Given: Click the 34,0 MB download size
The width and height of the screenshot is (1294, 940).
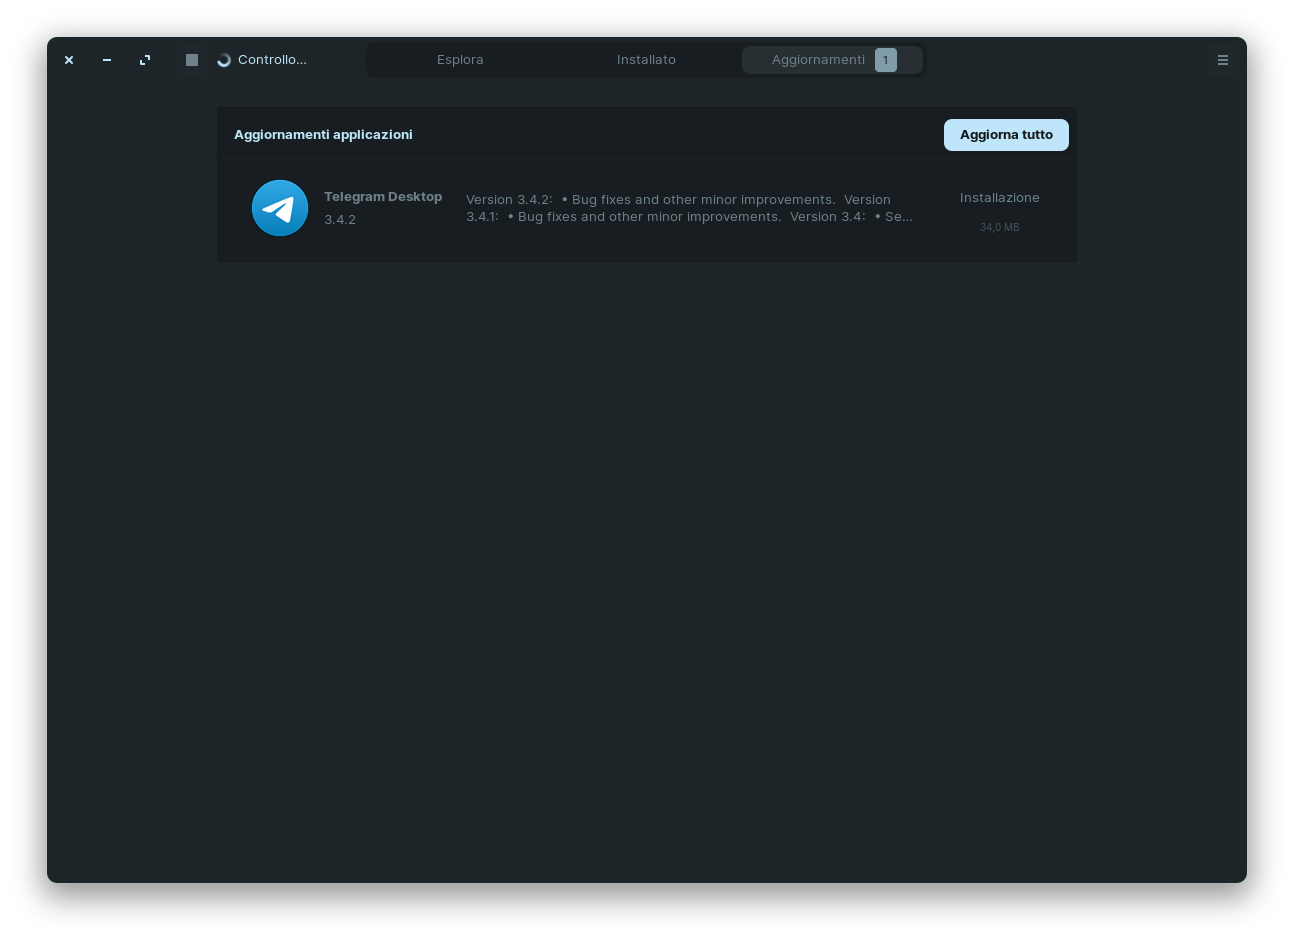Looking at the screenshot, I should click(x=1000, y=228).
